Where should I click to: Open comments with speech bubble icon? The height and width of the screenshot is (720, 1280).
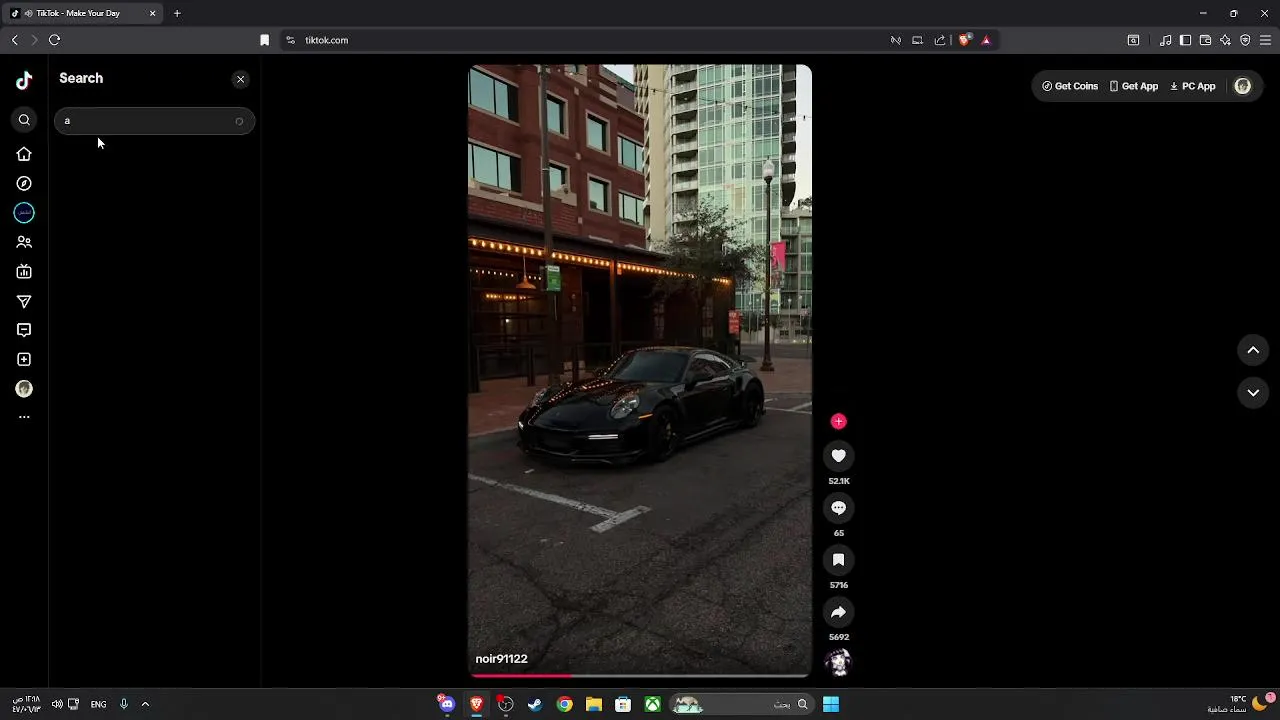point(839,508)
